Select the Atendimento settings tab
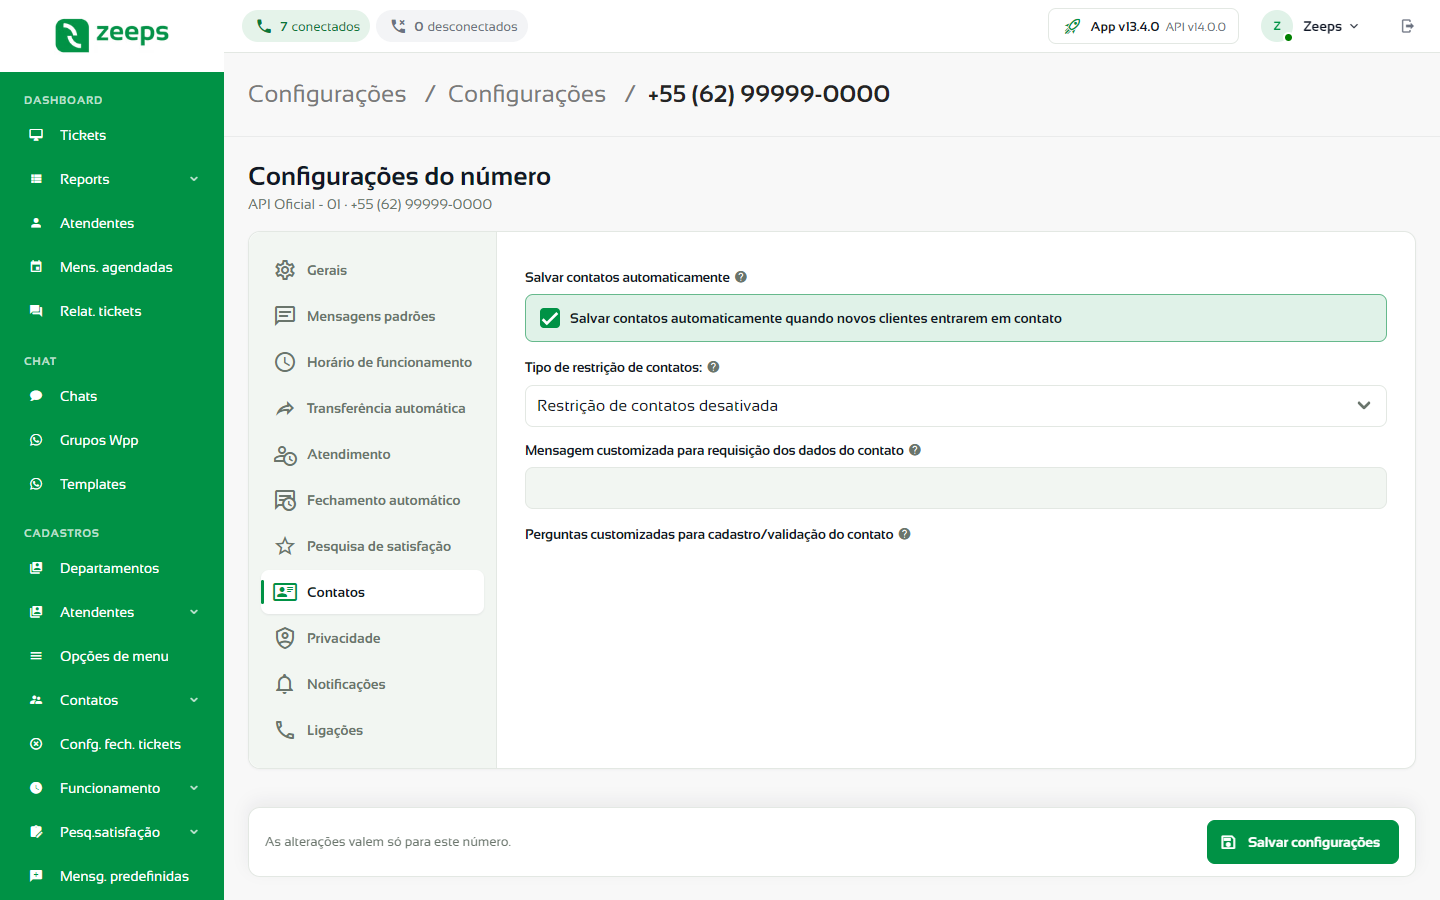1440x900 pixels. click(x=372, y=454)
